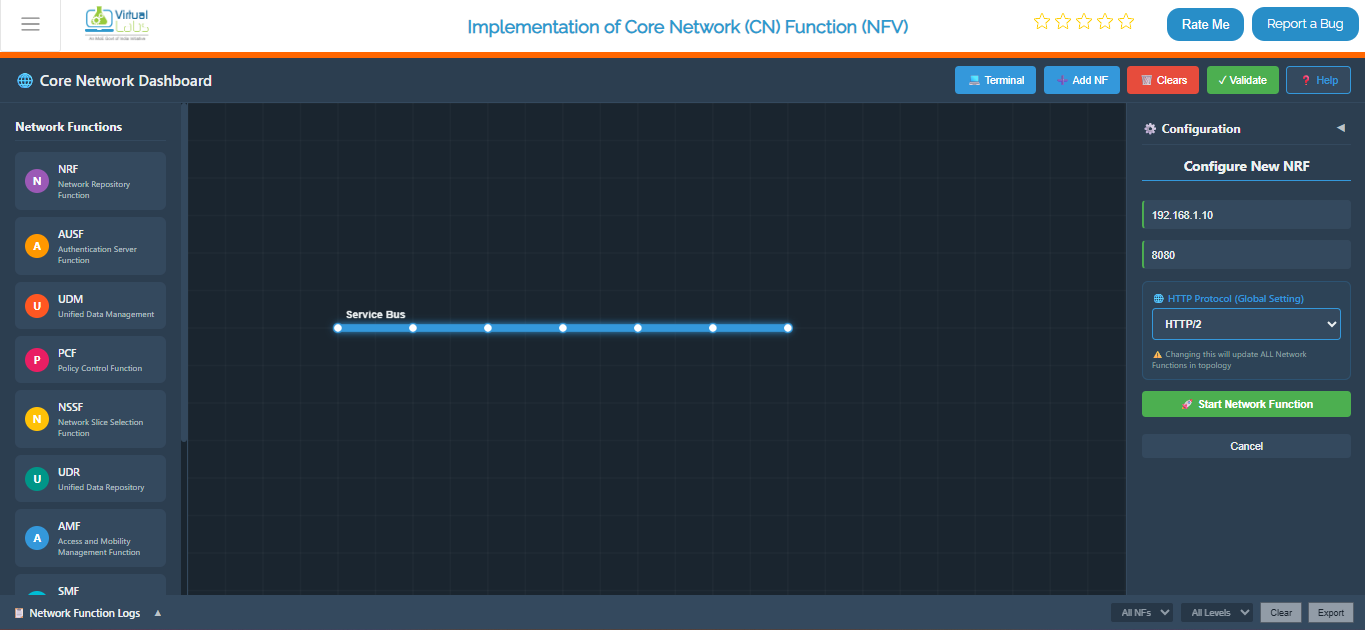This screenshot has height=630, width=1365.
Task: Select the fifth rating star
Action: click(x=1125, y=21)
